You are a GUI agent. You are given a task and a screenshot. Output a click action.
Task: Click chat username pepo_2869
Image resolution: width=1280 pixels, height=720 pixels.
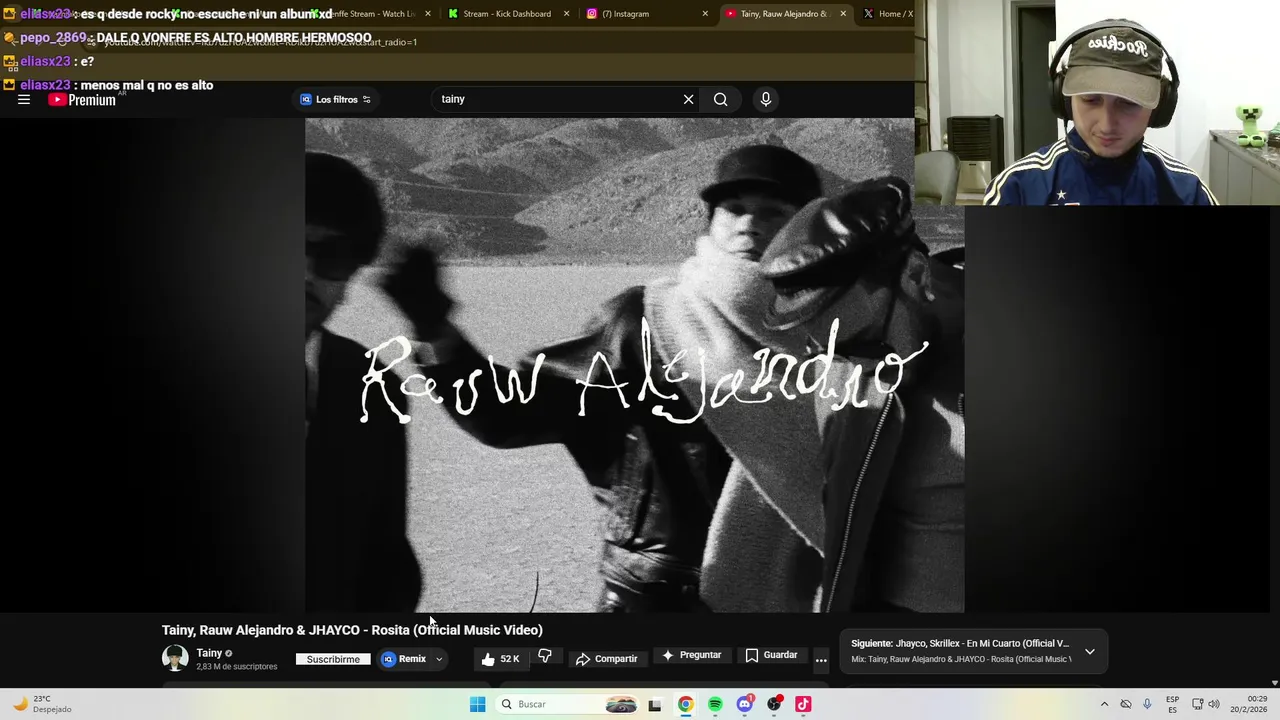tap(53, 38)
